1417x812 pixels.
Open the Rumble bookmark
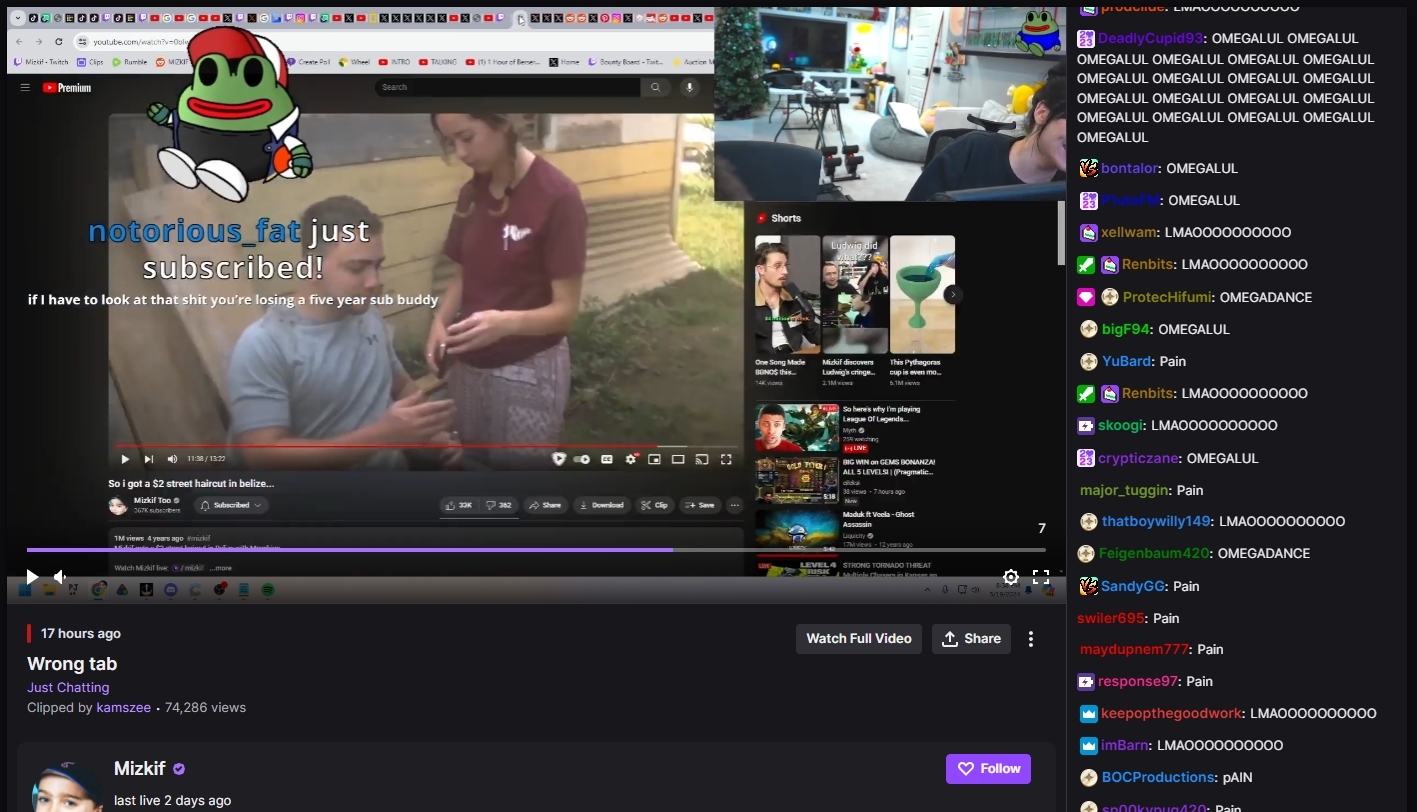point(130,62)
